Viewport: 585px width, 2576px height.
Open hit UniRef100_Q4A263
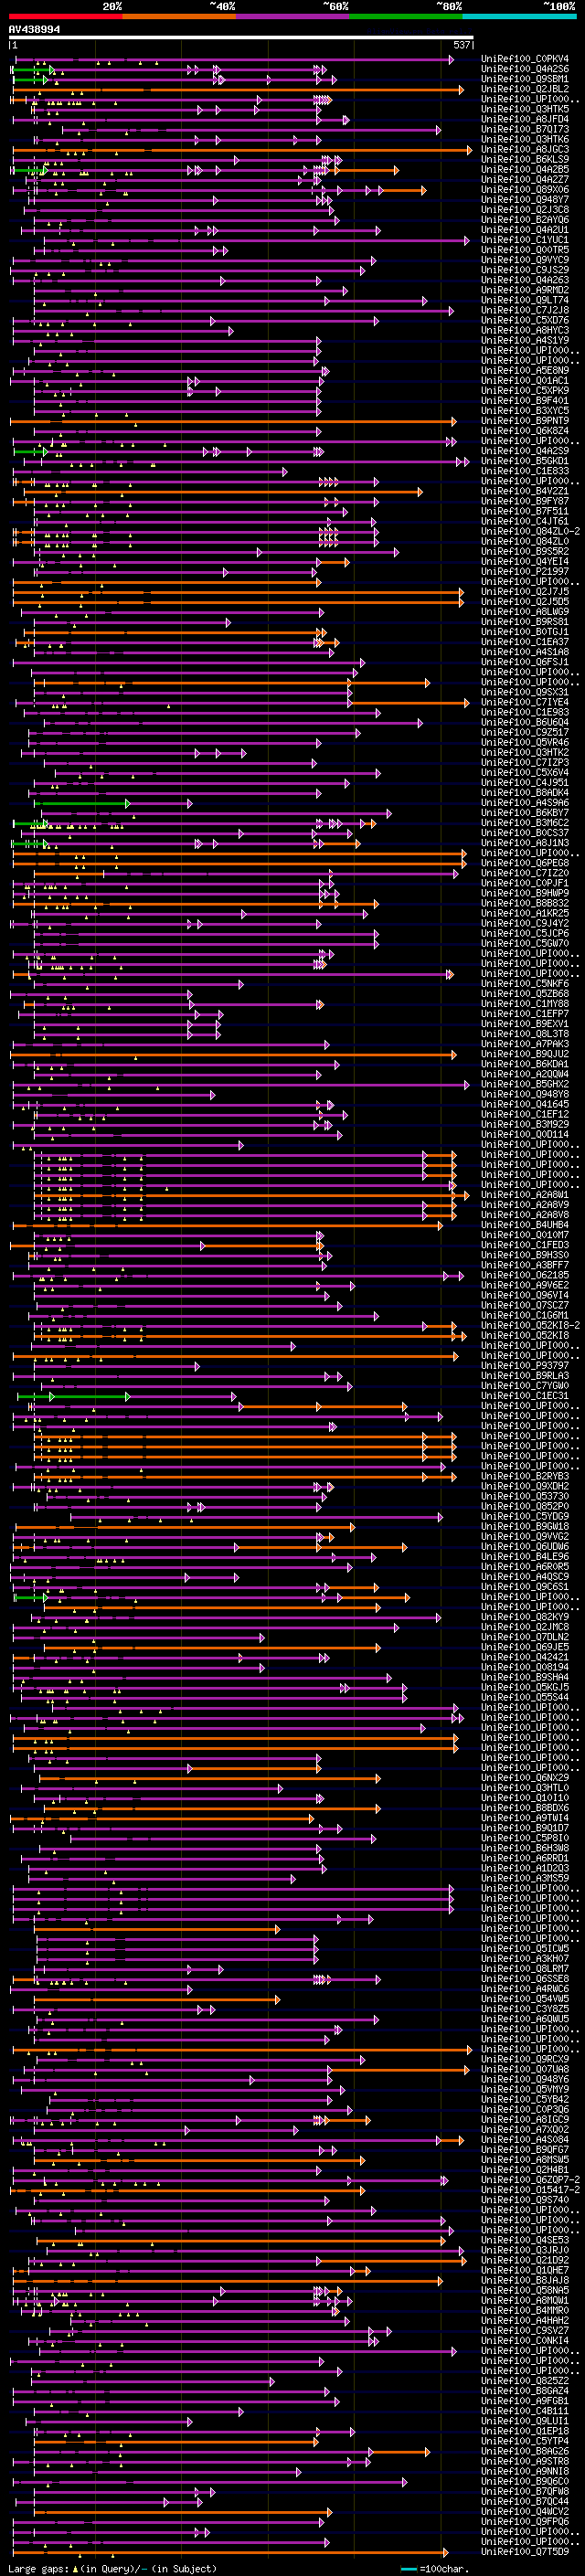pyautogui.click(x=525, y=280)
